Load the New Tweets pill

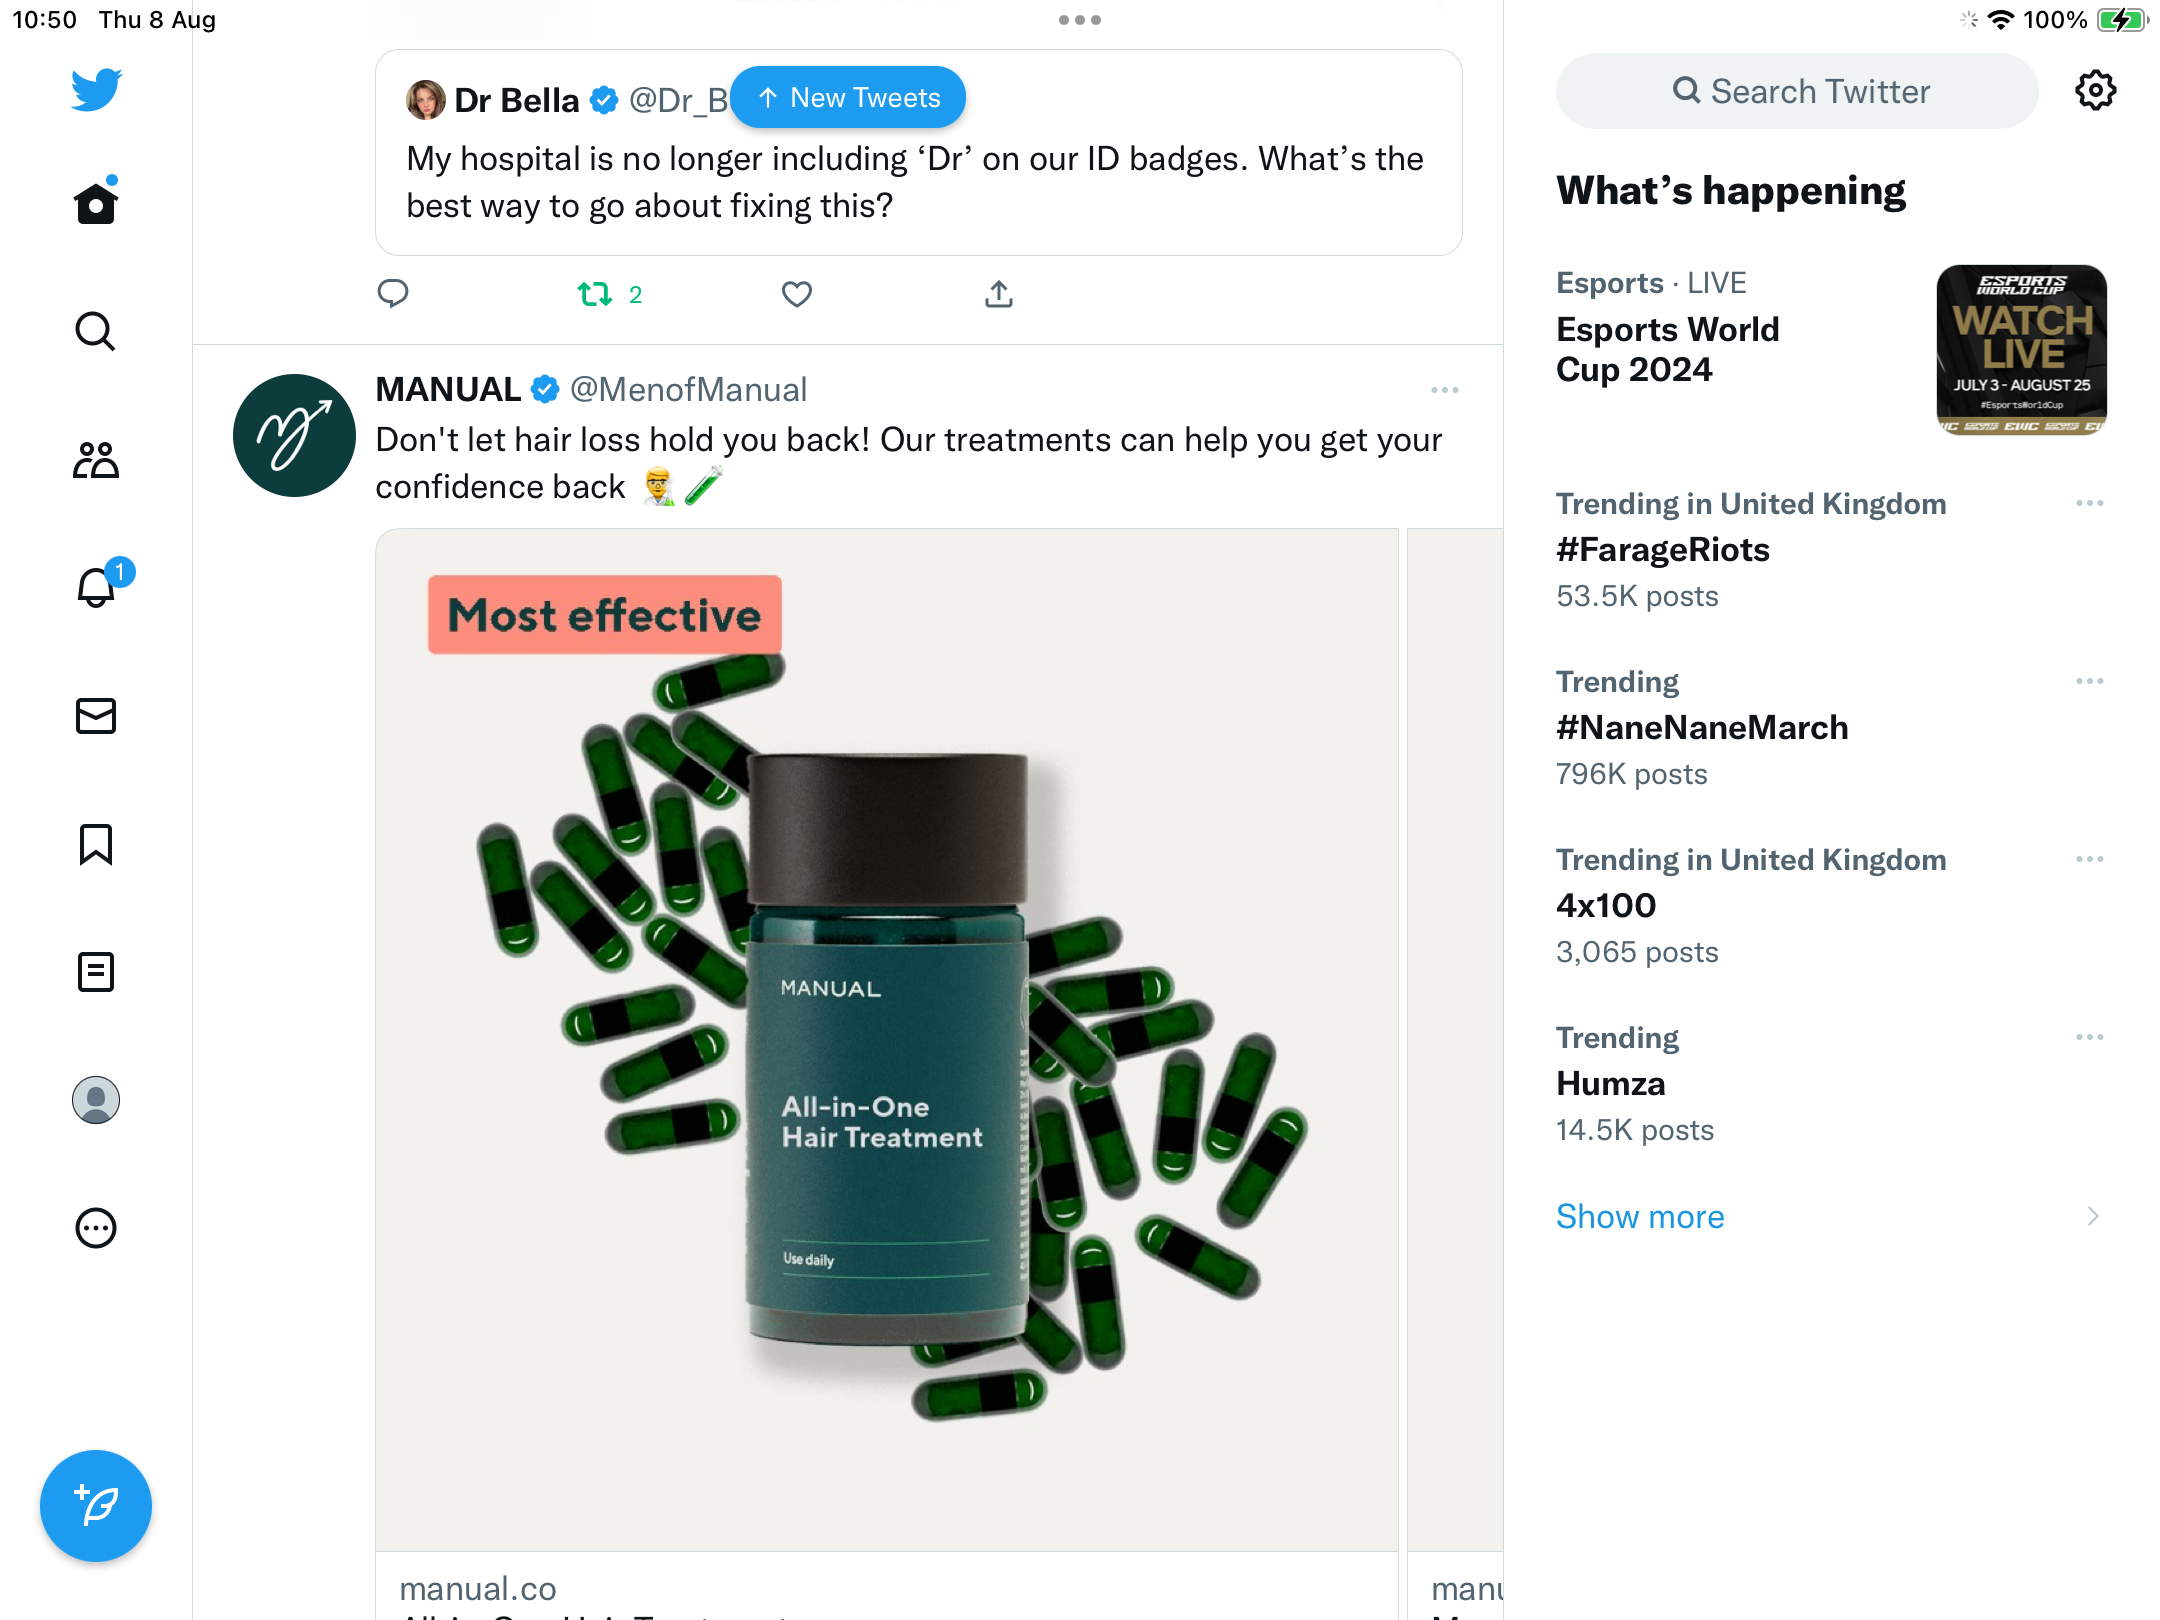tap(848, 97)
